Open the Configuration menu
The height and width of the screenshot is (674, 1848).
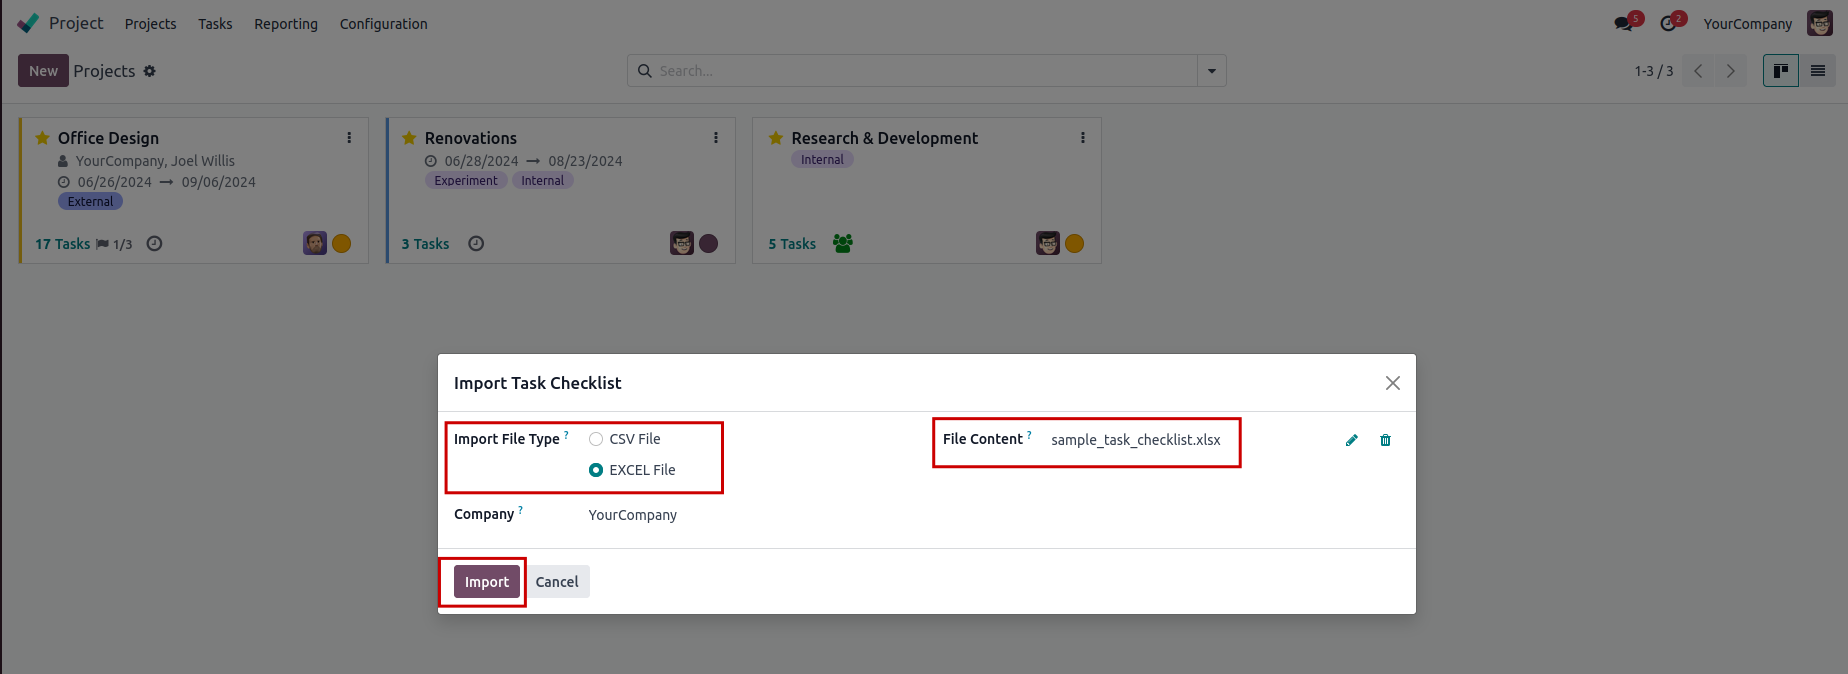click(383, 24)
